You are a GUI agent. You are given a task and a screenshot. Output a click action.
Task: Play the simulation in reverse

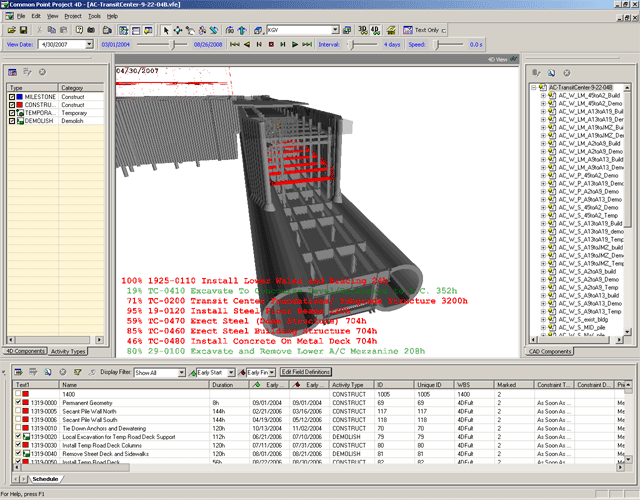click(x=247, y=44)
